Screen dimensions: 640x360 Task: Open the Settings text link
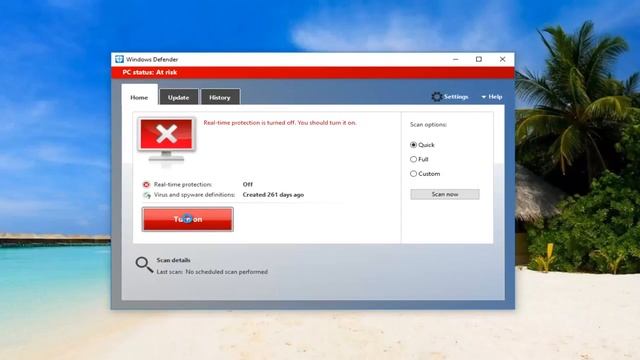click(456, 97)
